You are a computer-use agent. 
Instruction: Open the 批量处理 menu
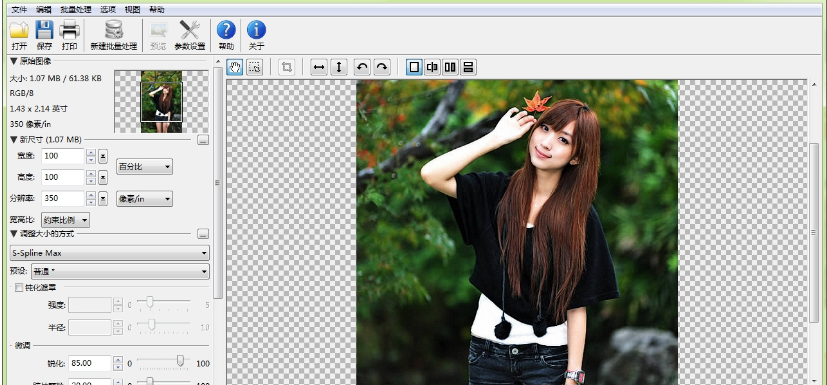75,9
